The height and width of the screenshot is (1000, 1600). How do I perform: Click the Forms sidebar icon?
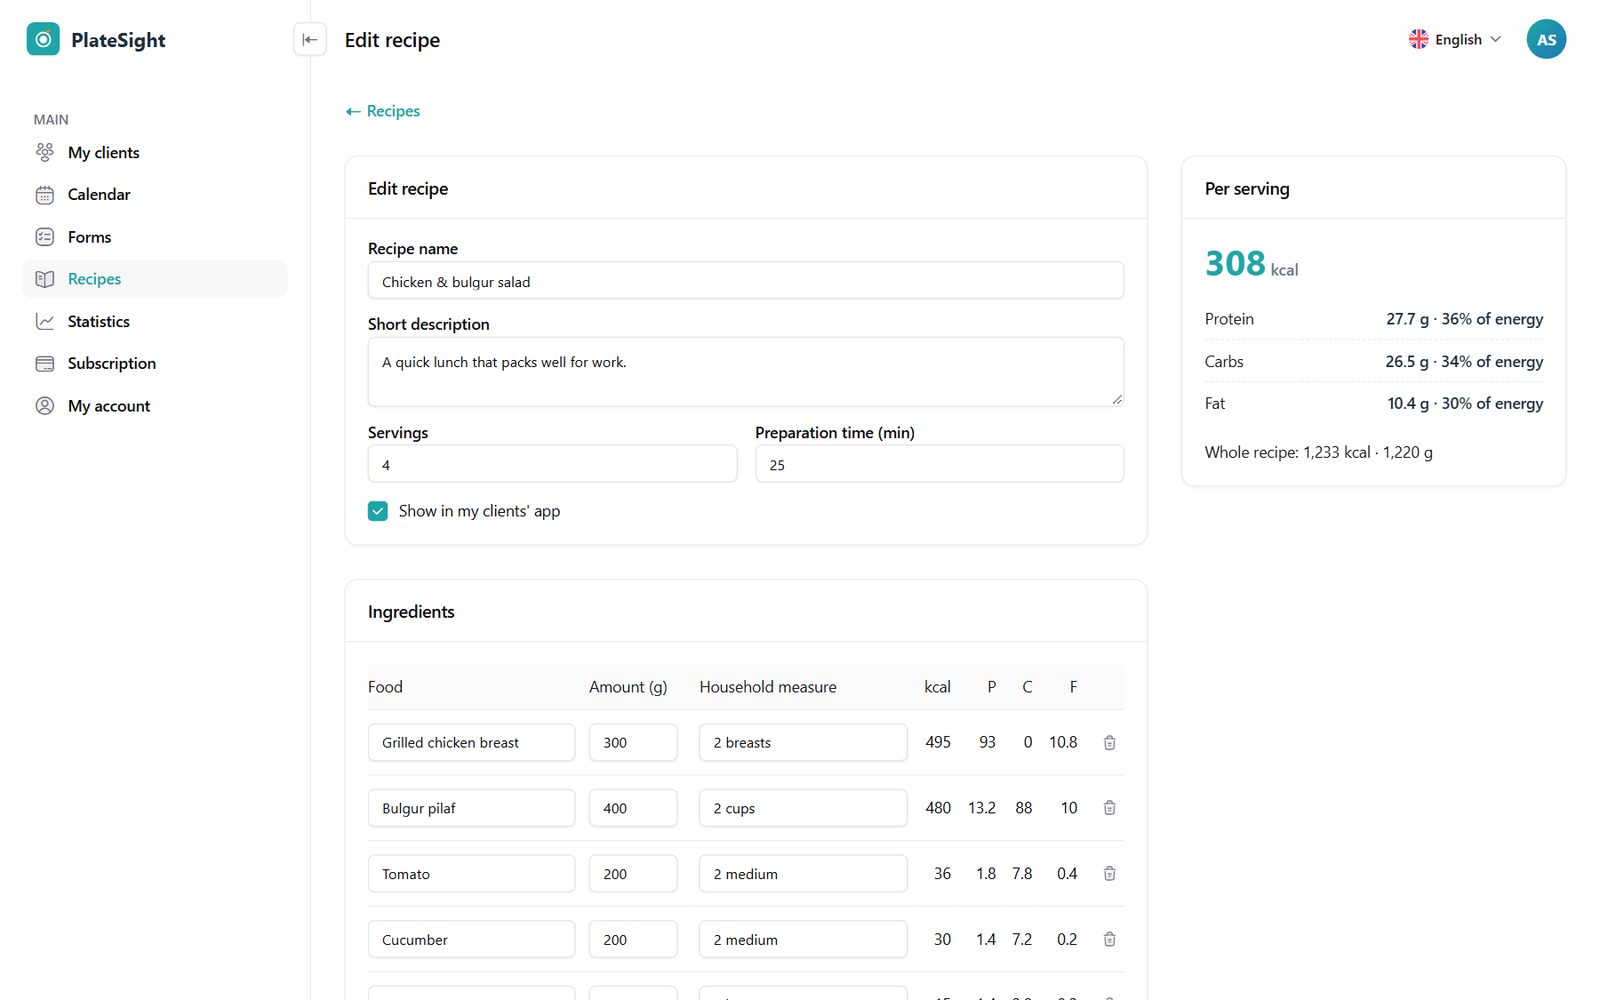coord(45,237)
